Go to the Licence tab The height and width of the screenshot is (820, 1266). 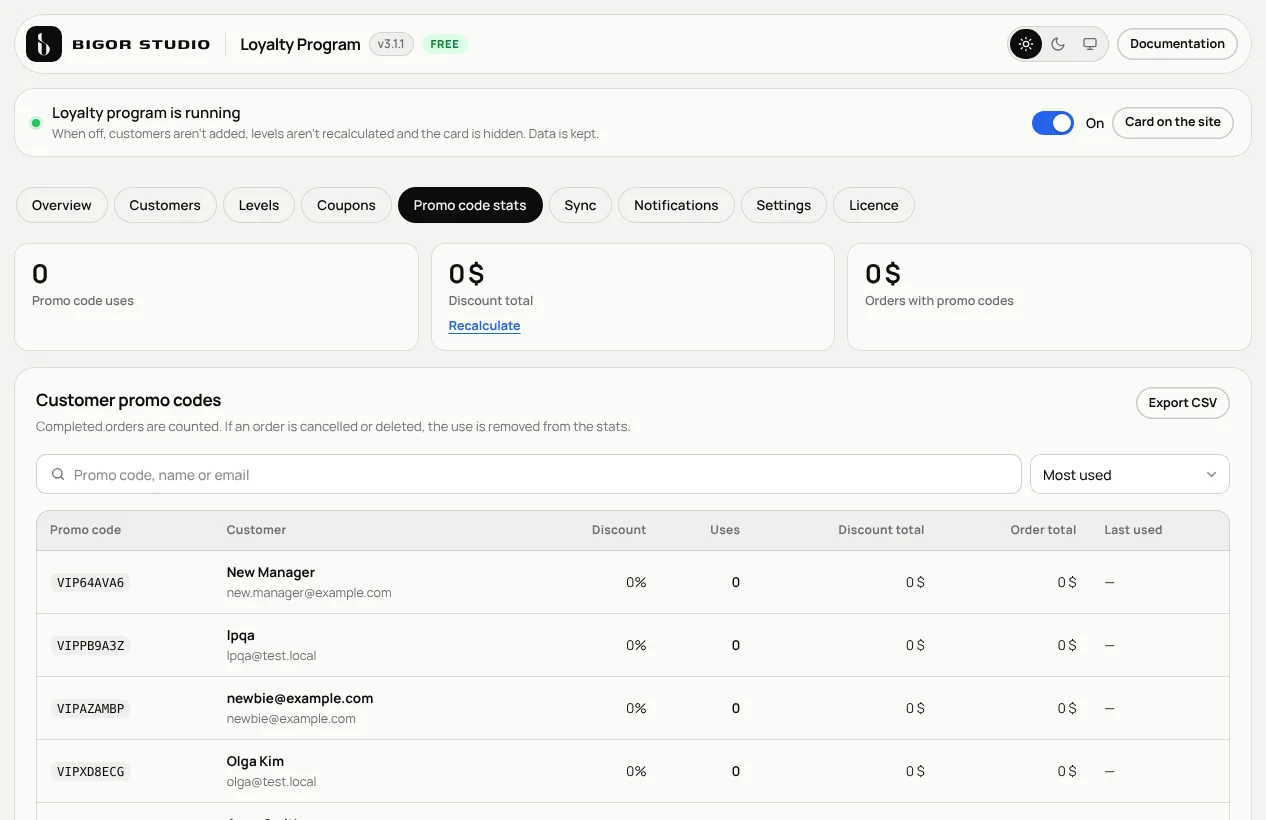point(874,205)
